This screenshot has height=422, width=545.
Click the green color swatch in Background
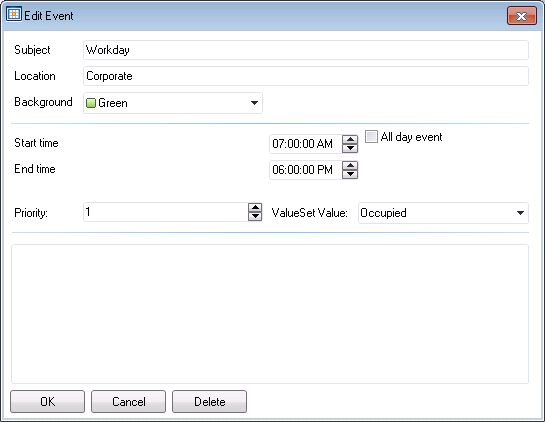91,103
